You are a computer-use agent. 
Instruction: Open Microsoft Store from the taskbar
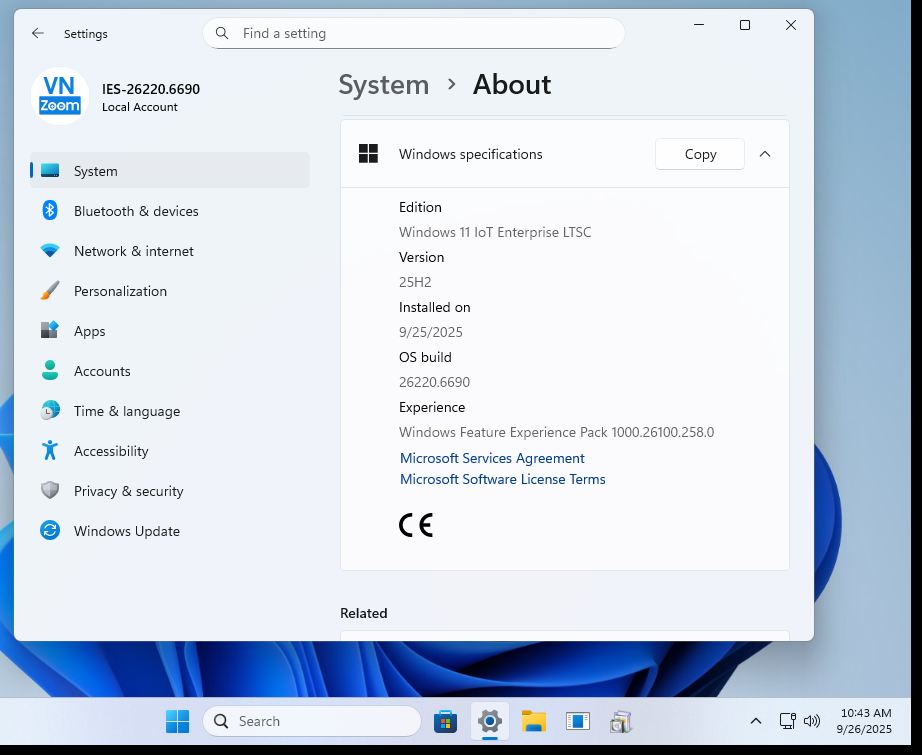click(445, 721)
